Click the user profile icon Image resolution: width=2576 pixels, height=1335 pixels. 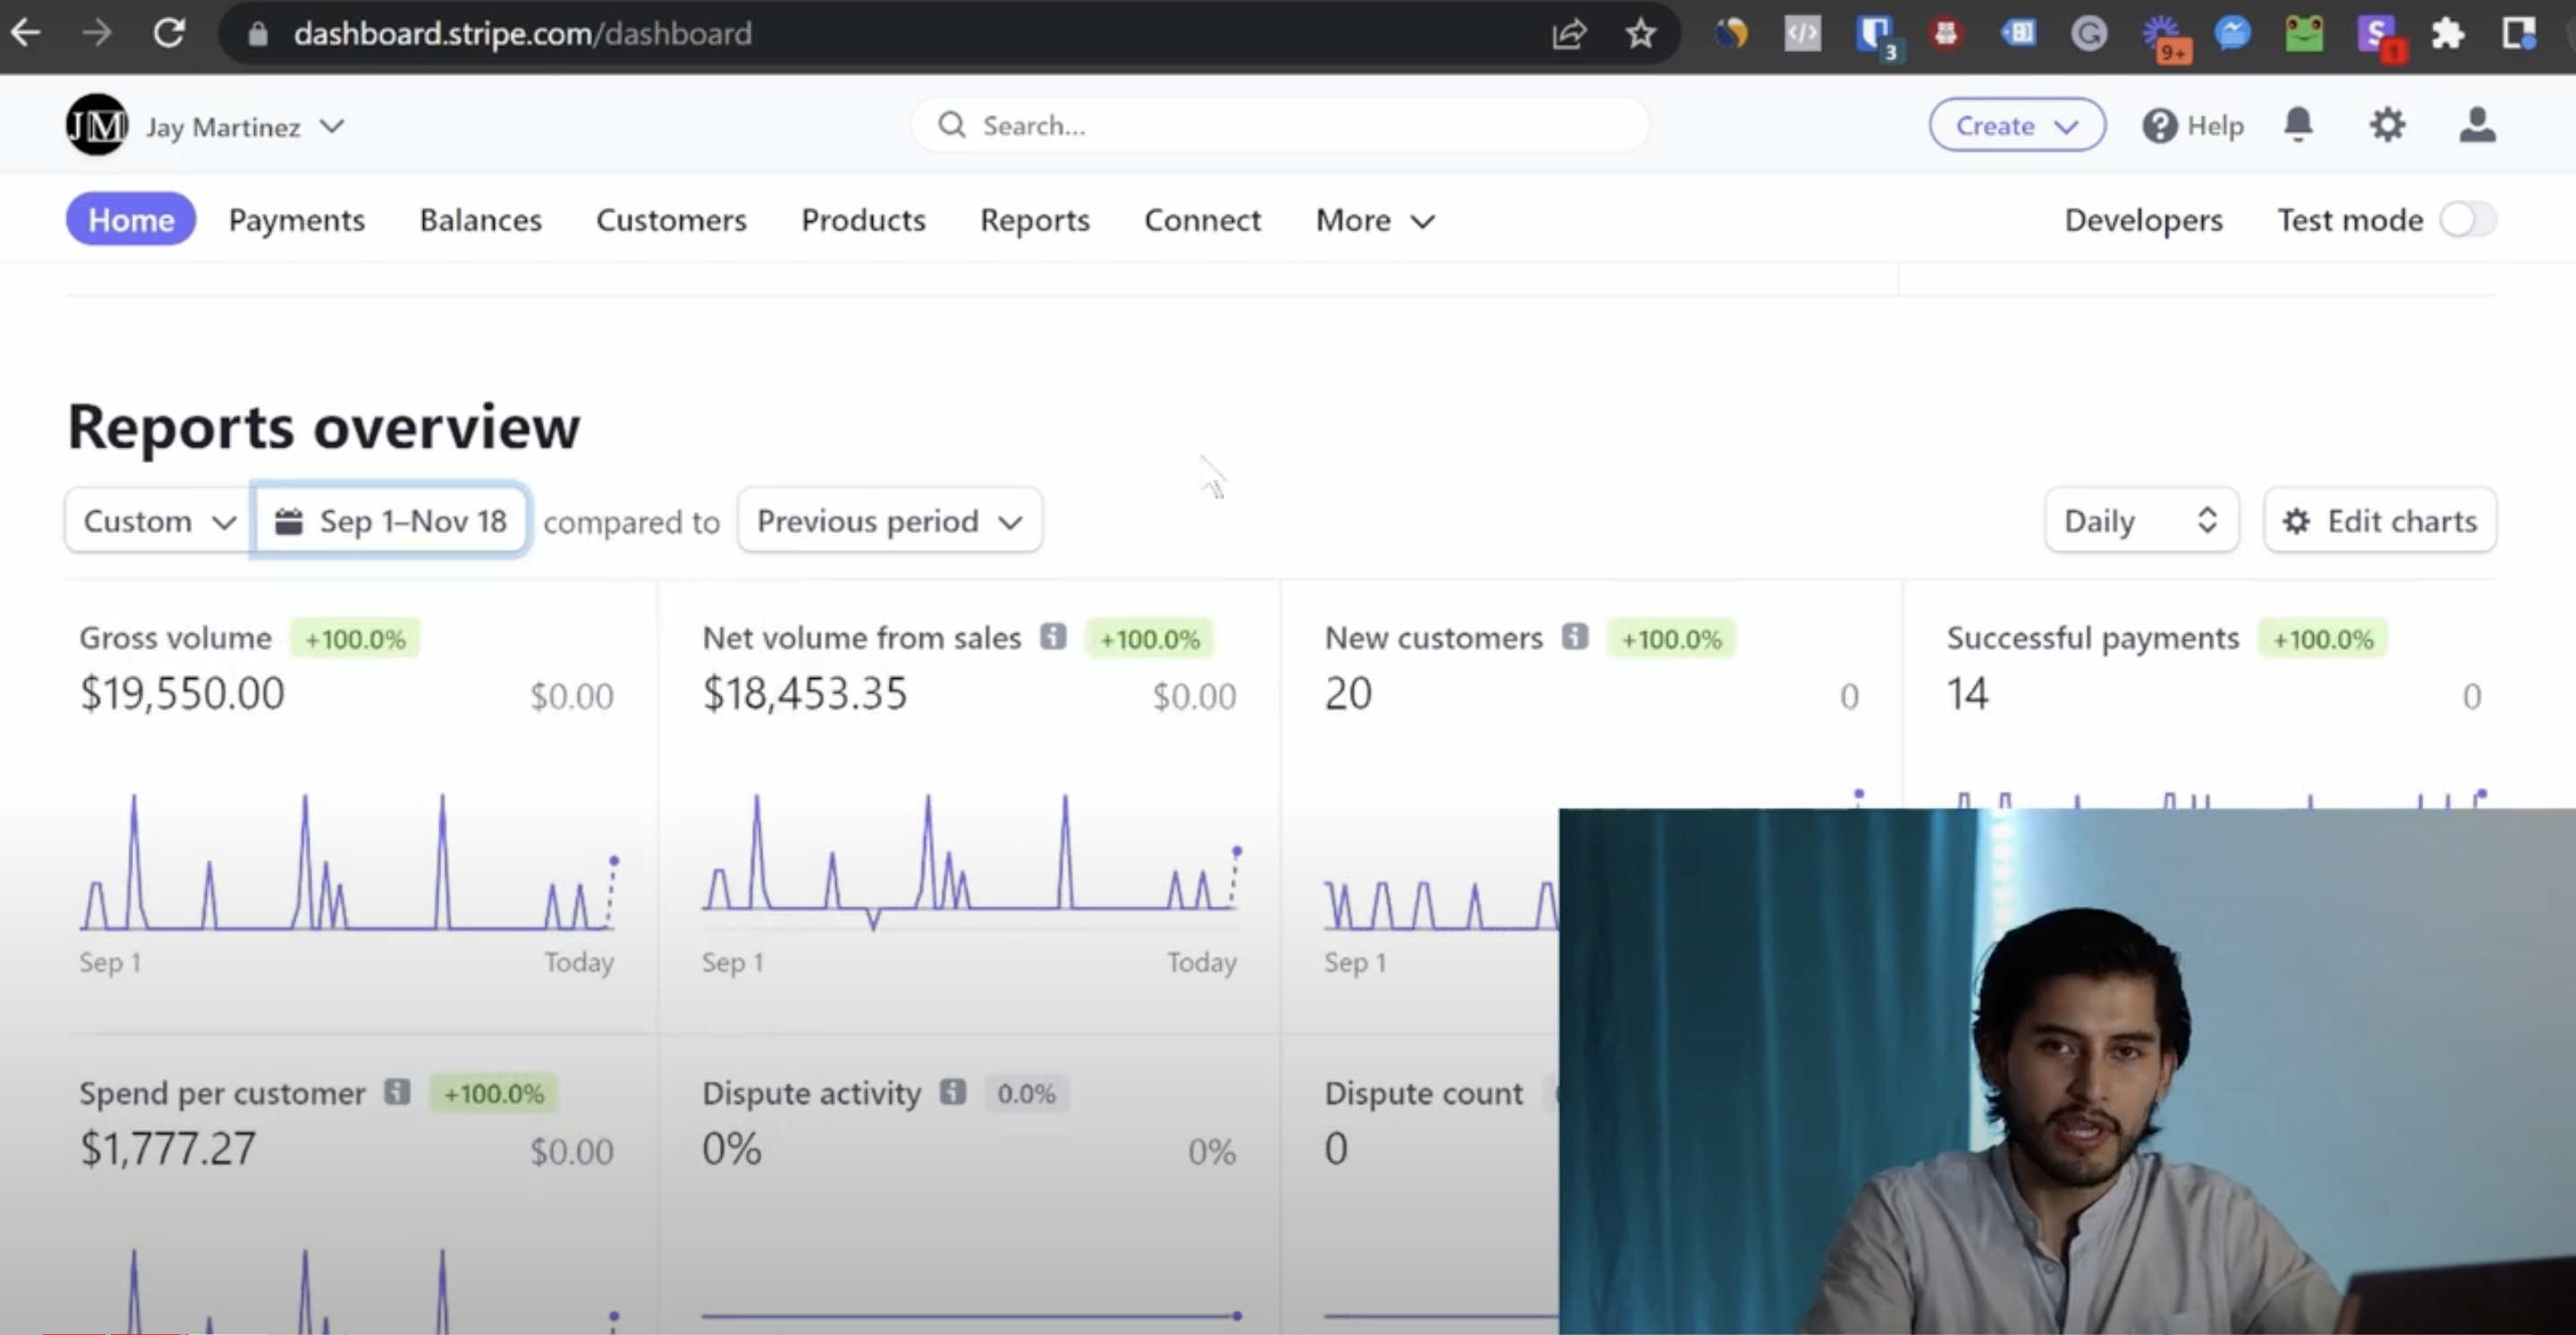click(2477, 125)
